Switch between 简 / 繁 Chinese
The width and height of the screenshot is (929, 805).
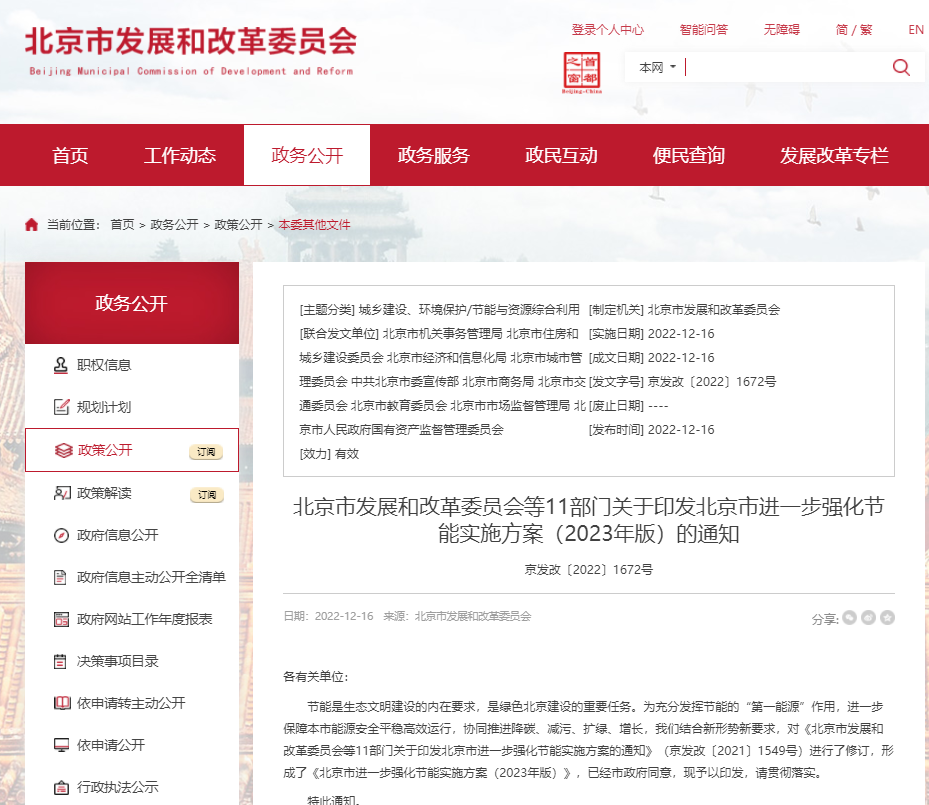tap(854, 30)
